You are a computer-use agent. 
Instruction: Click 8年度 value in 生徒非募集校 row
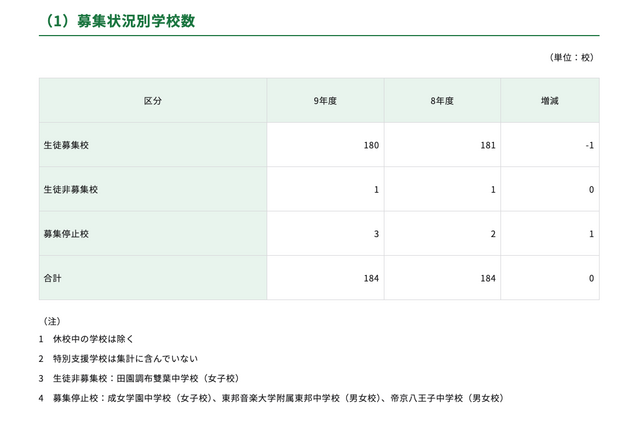493,190
